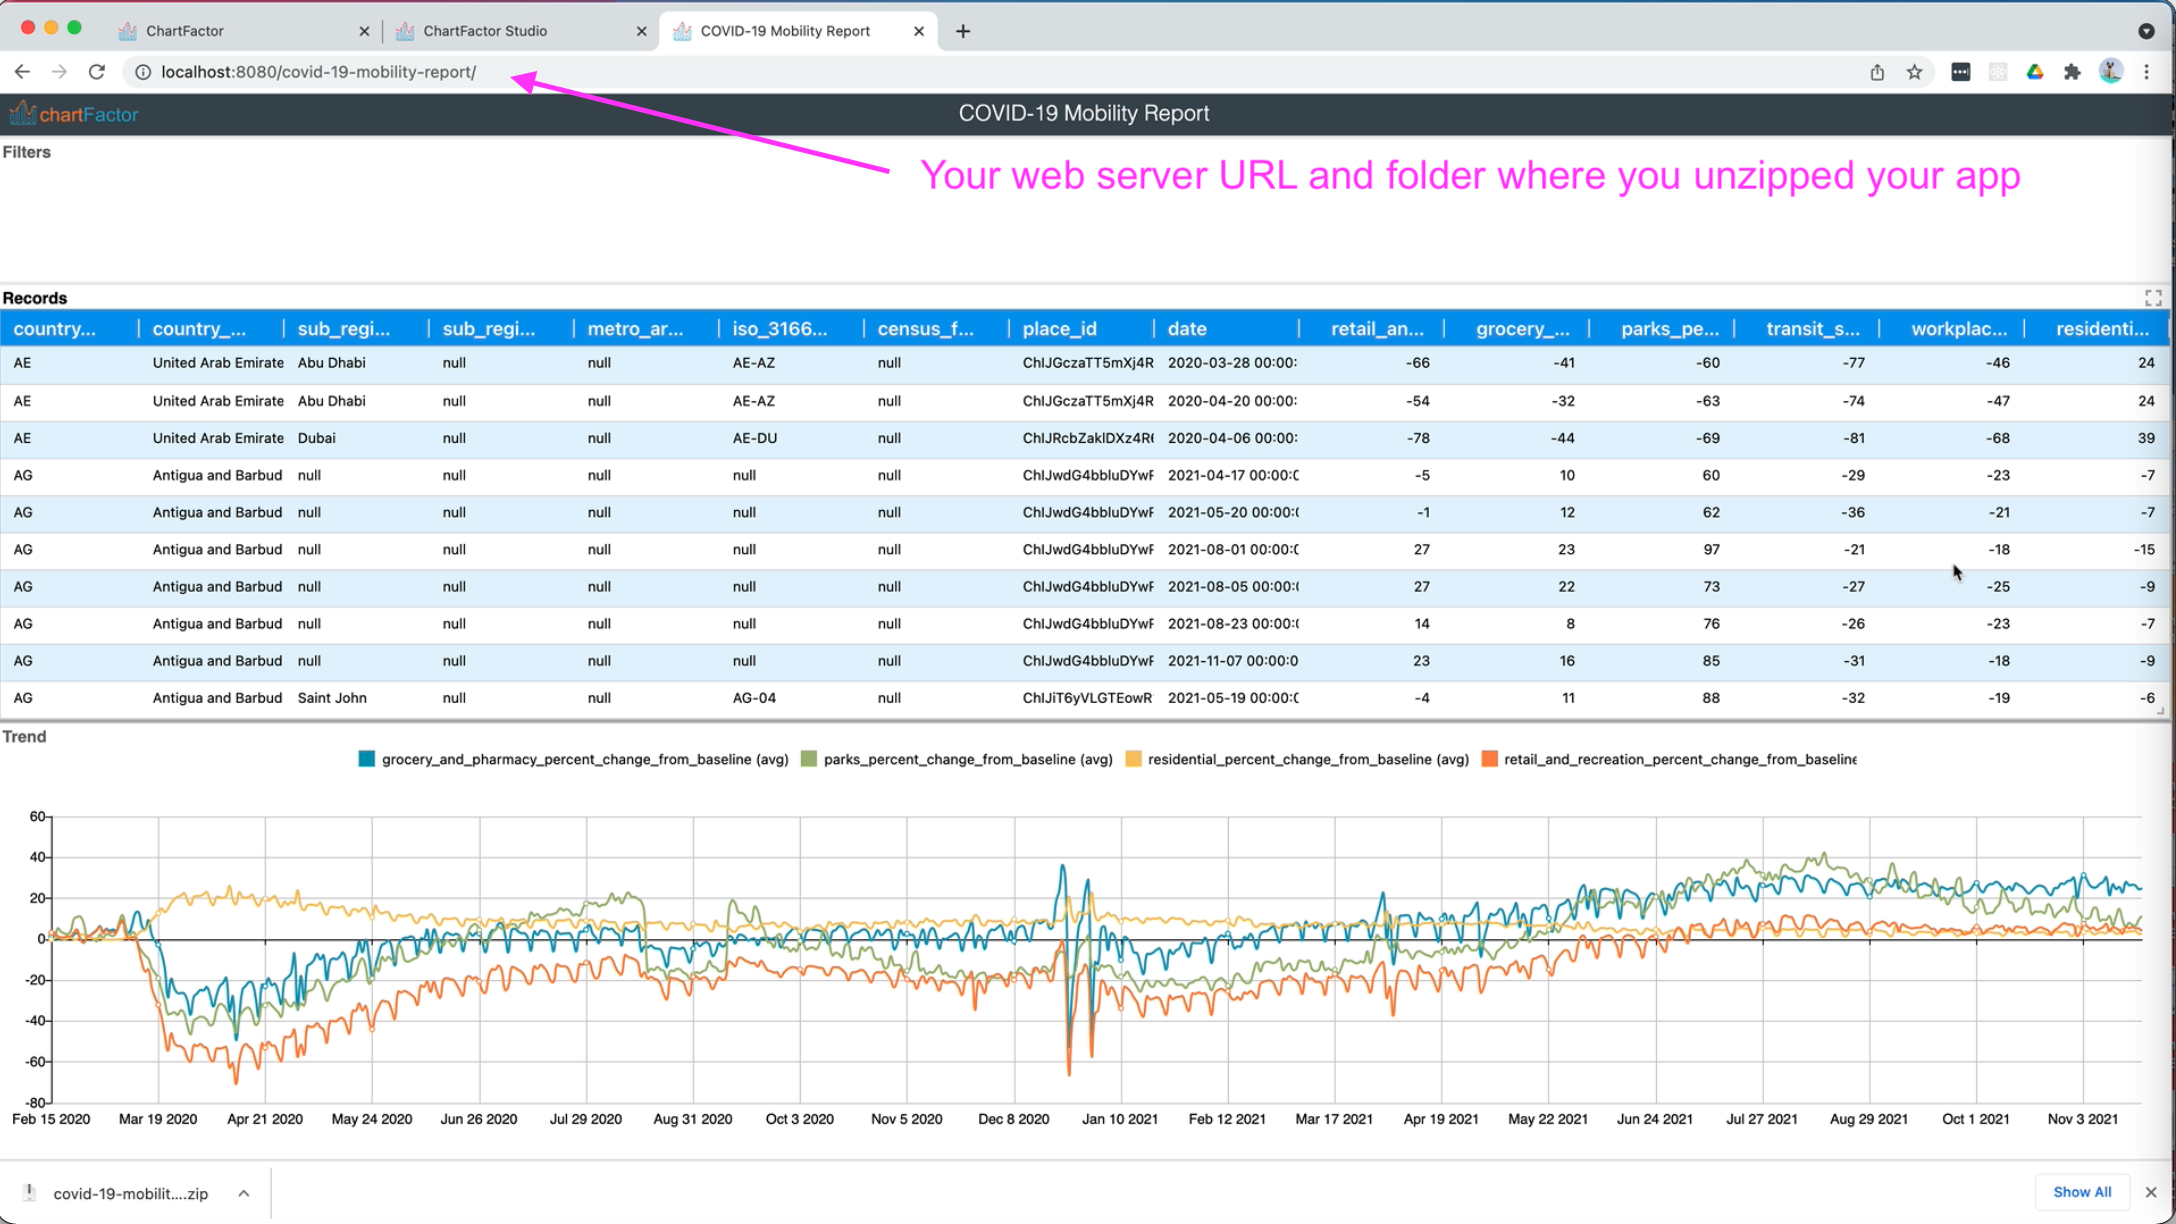Click the Google Drive extension icon
Screen dimensions: 2176x1224
click(x=2035, y=72)
